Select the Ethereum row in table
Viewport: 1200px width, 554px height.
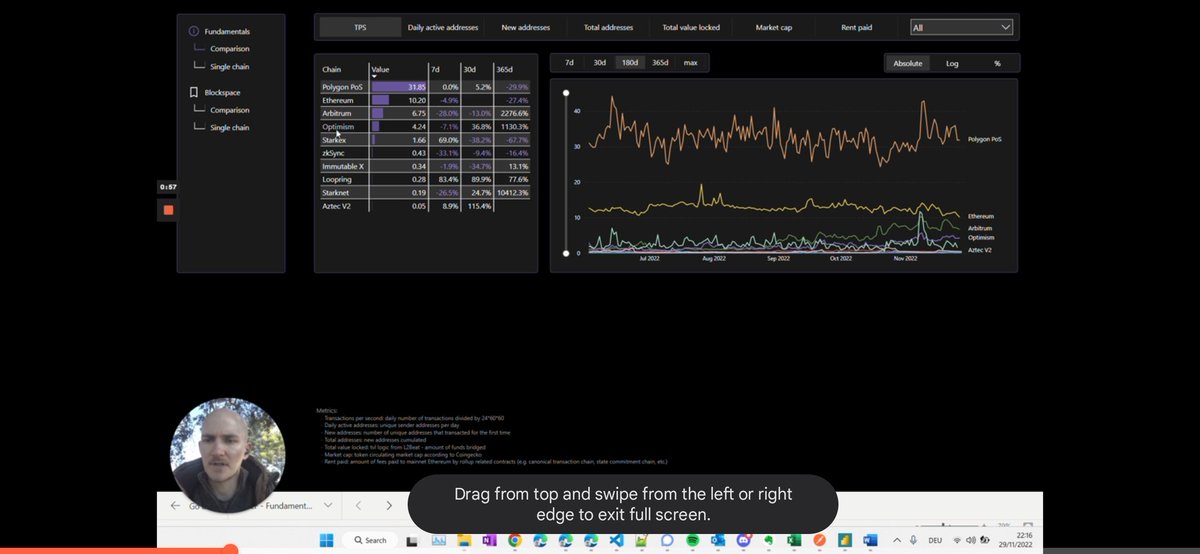tap(425, 100)
